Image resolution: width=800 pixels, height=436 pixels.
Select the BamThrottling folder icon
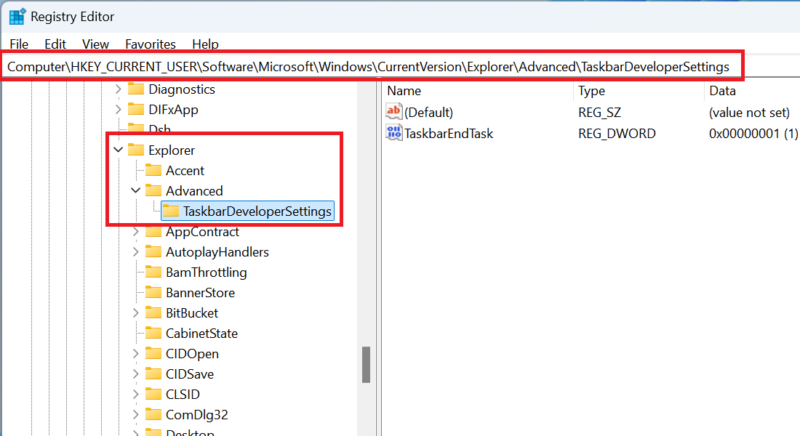pos(153,272)
